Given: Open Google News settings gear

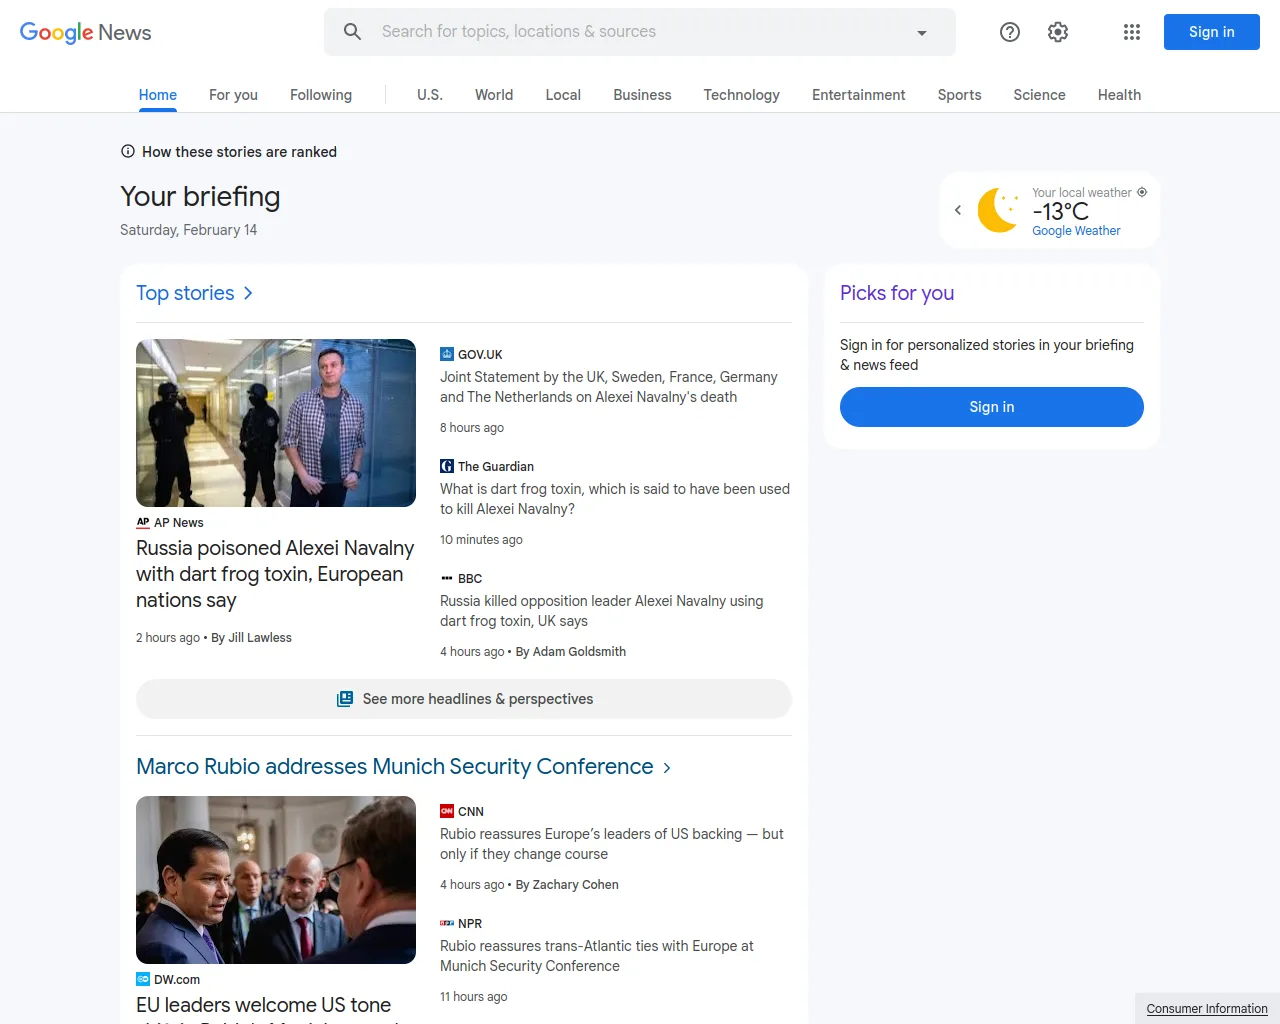Looking at the screenshot, I should [x=1057, y=31].
